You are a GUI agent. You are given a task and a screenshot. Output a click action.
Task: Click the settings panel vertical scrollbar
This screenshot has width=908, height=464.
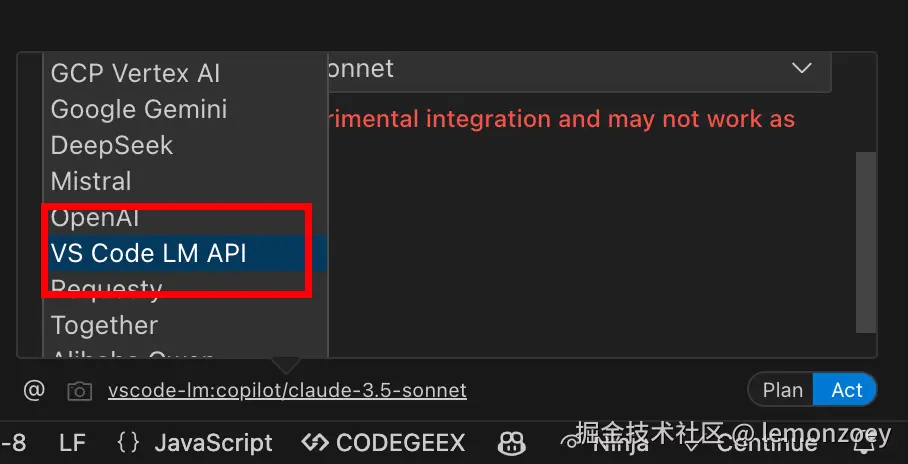(866, 240)
